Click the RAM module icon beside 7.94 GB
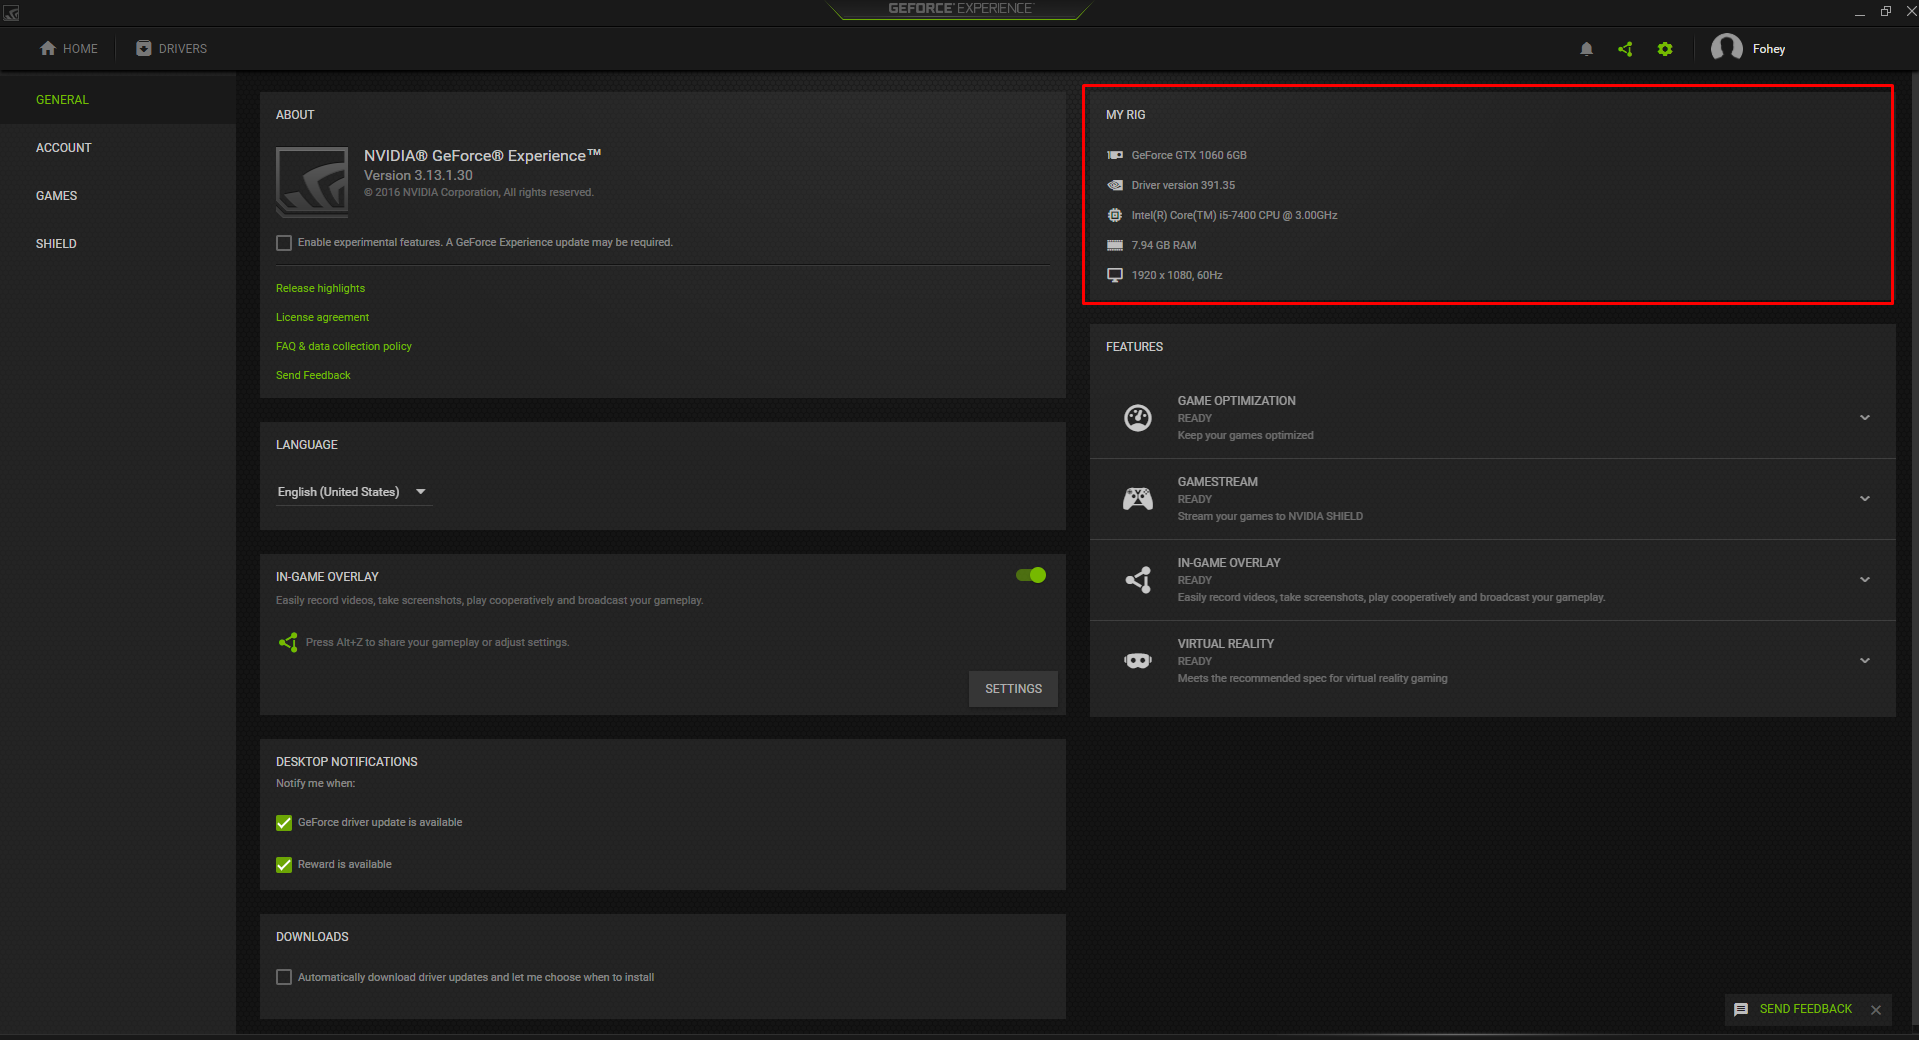 click(1115, 245)
